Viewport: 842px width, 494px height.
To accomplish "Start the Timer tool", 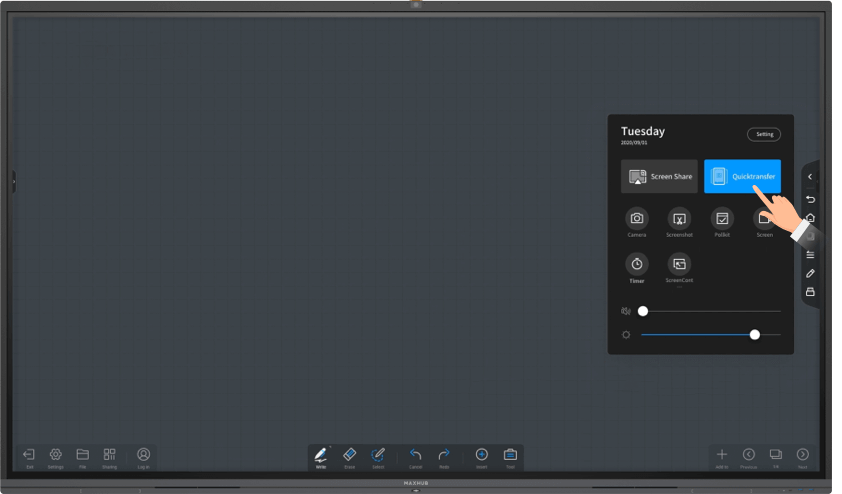I will point(637,264).
